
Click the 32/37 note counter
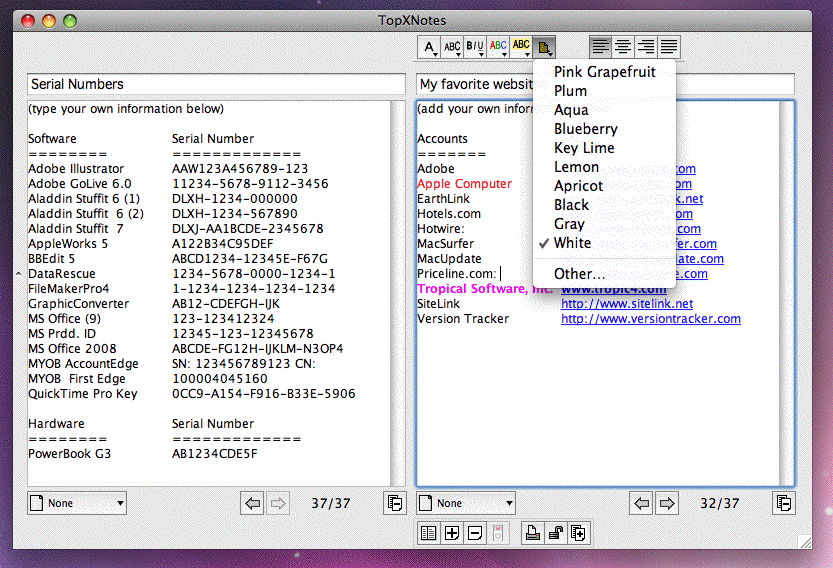tap(719, 503)
